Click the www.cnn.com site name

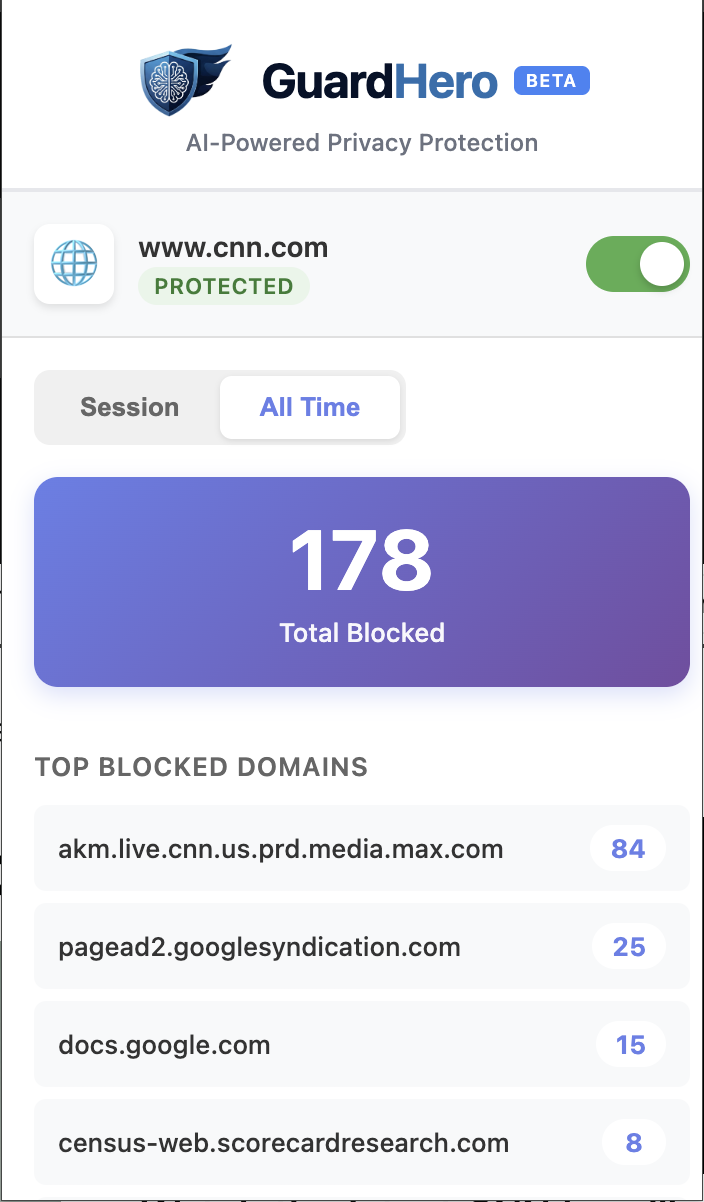coord(233,247)
